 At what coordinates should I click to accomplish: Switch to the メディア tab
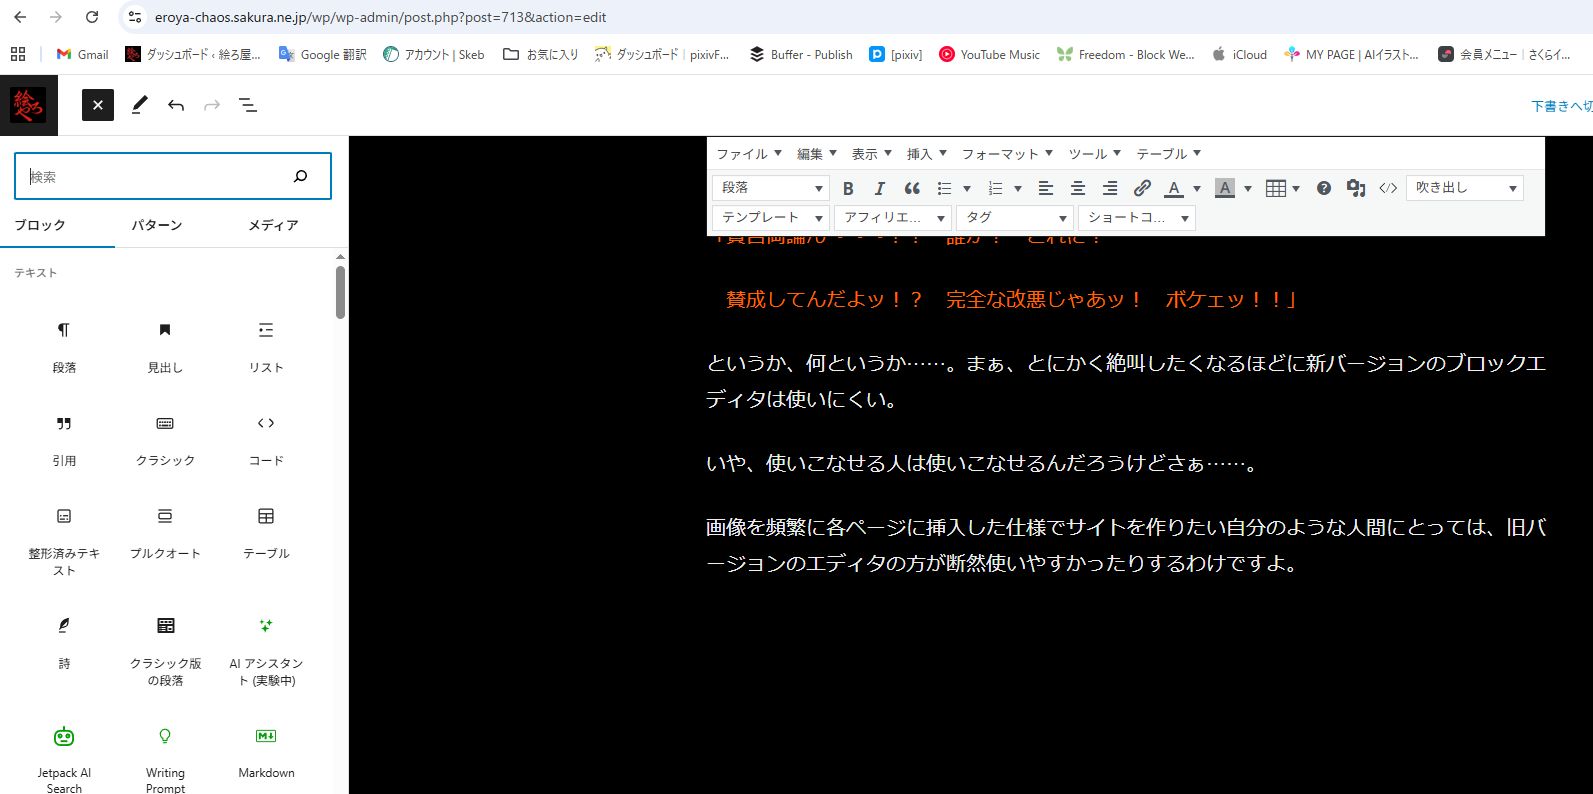[273, 225]
